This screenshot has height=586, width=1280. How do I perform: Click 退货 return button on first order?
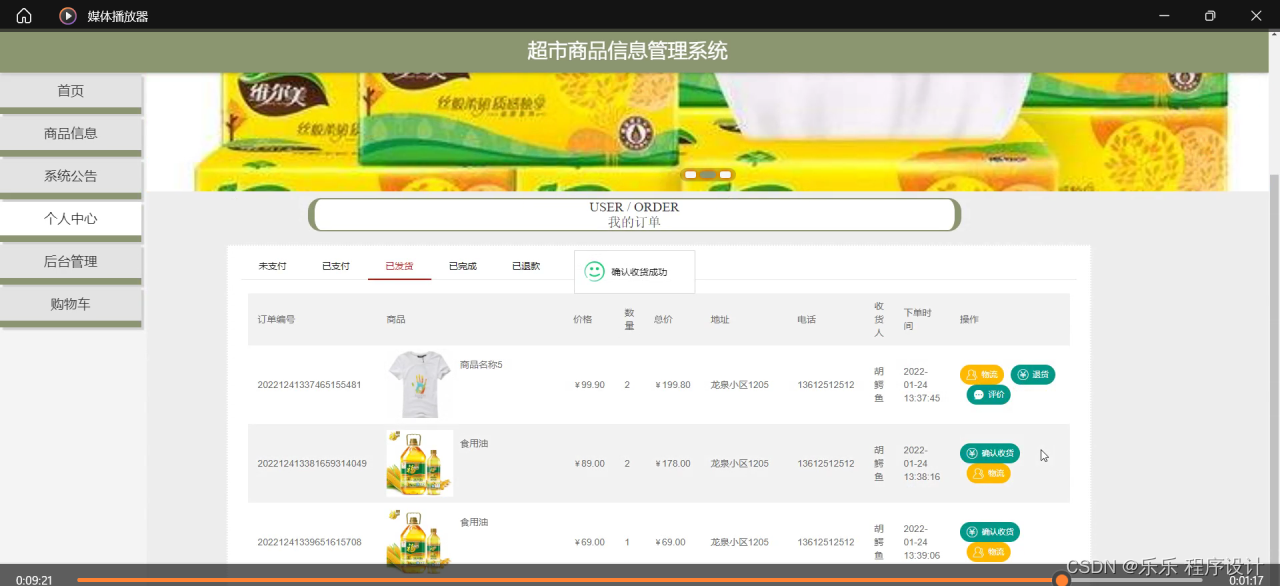click(1033, 374)
